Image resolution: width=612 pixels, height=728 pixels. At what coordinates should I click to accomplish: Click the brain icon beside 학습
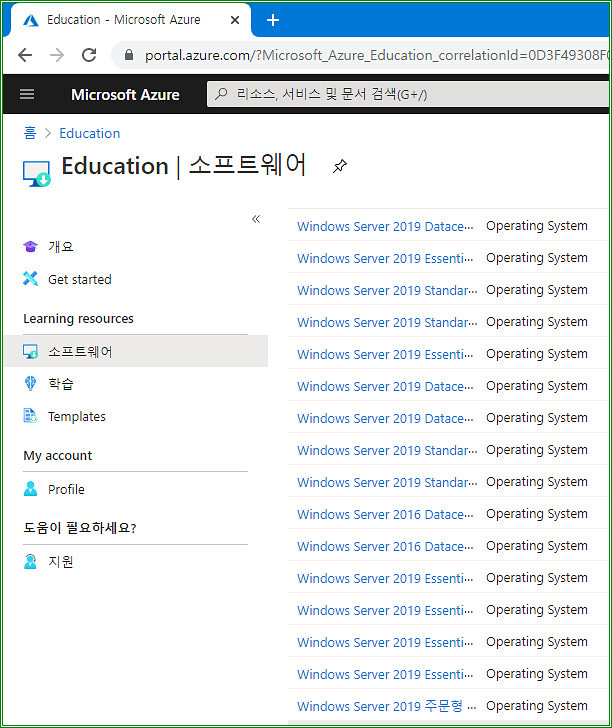31,384
